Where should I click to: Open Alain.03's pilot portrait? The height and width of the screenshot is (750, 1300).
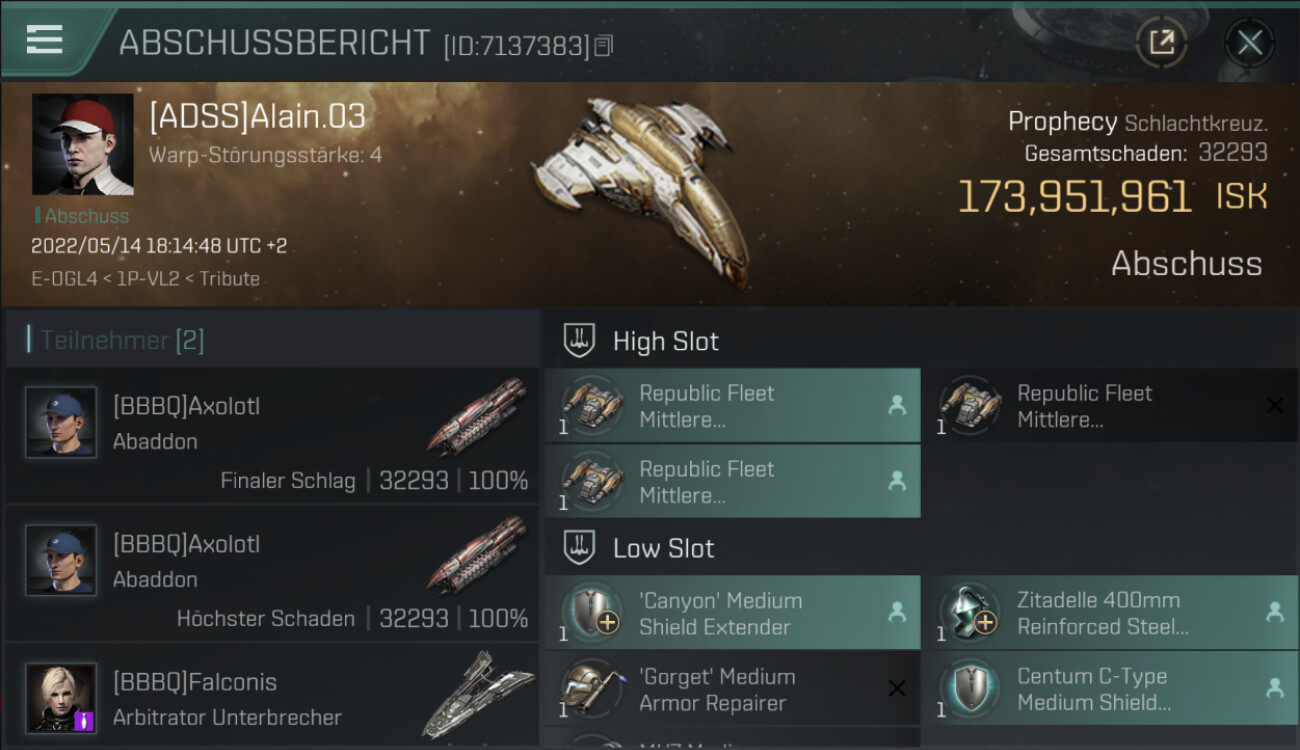pos(82,144)
